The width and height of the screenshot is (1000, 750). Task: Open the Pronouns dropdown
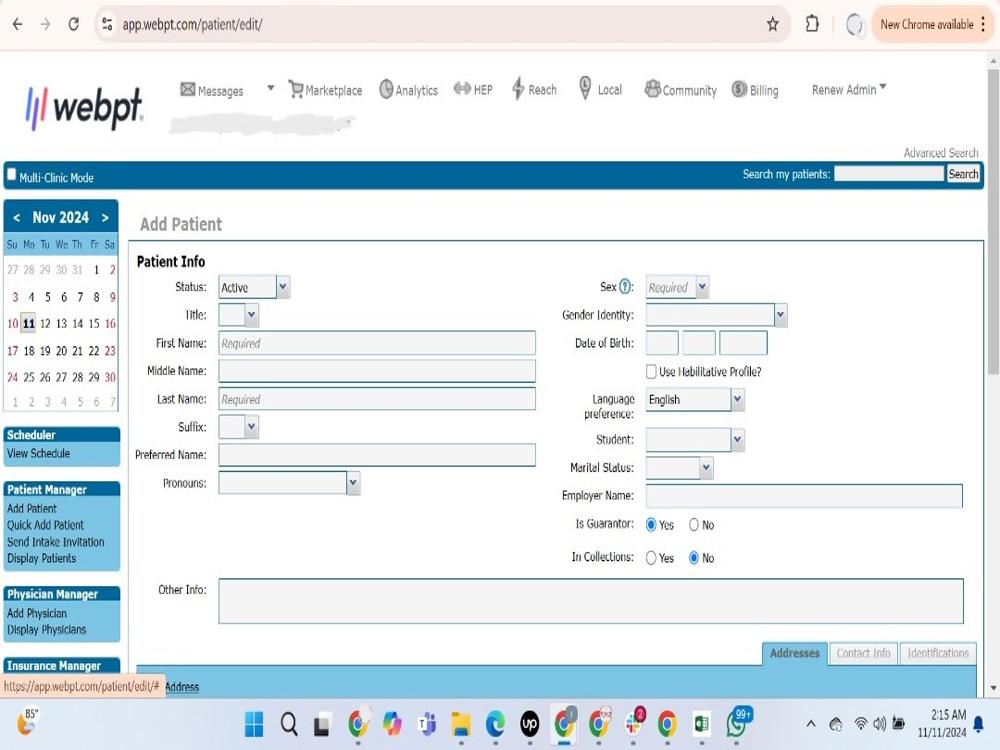pos(290,483)
